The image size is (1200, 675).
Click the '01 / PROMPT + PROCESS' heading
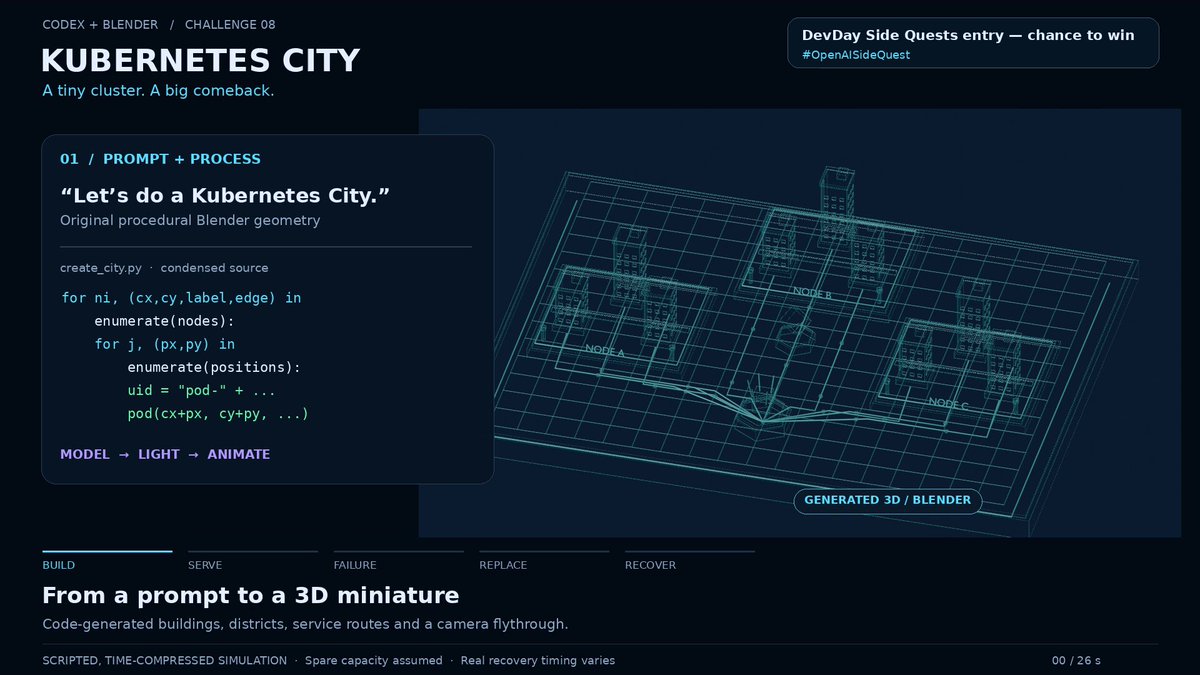tap(160, 159)
